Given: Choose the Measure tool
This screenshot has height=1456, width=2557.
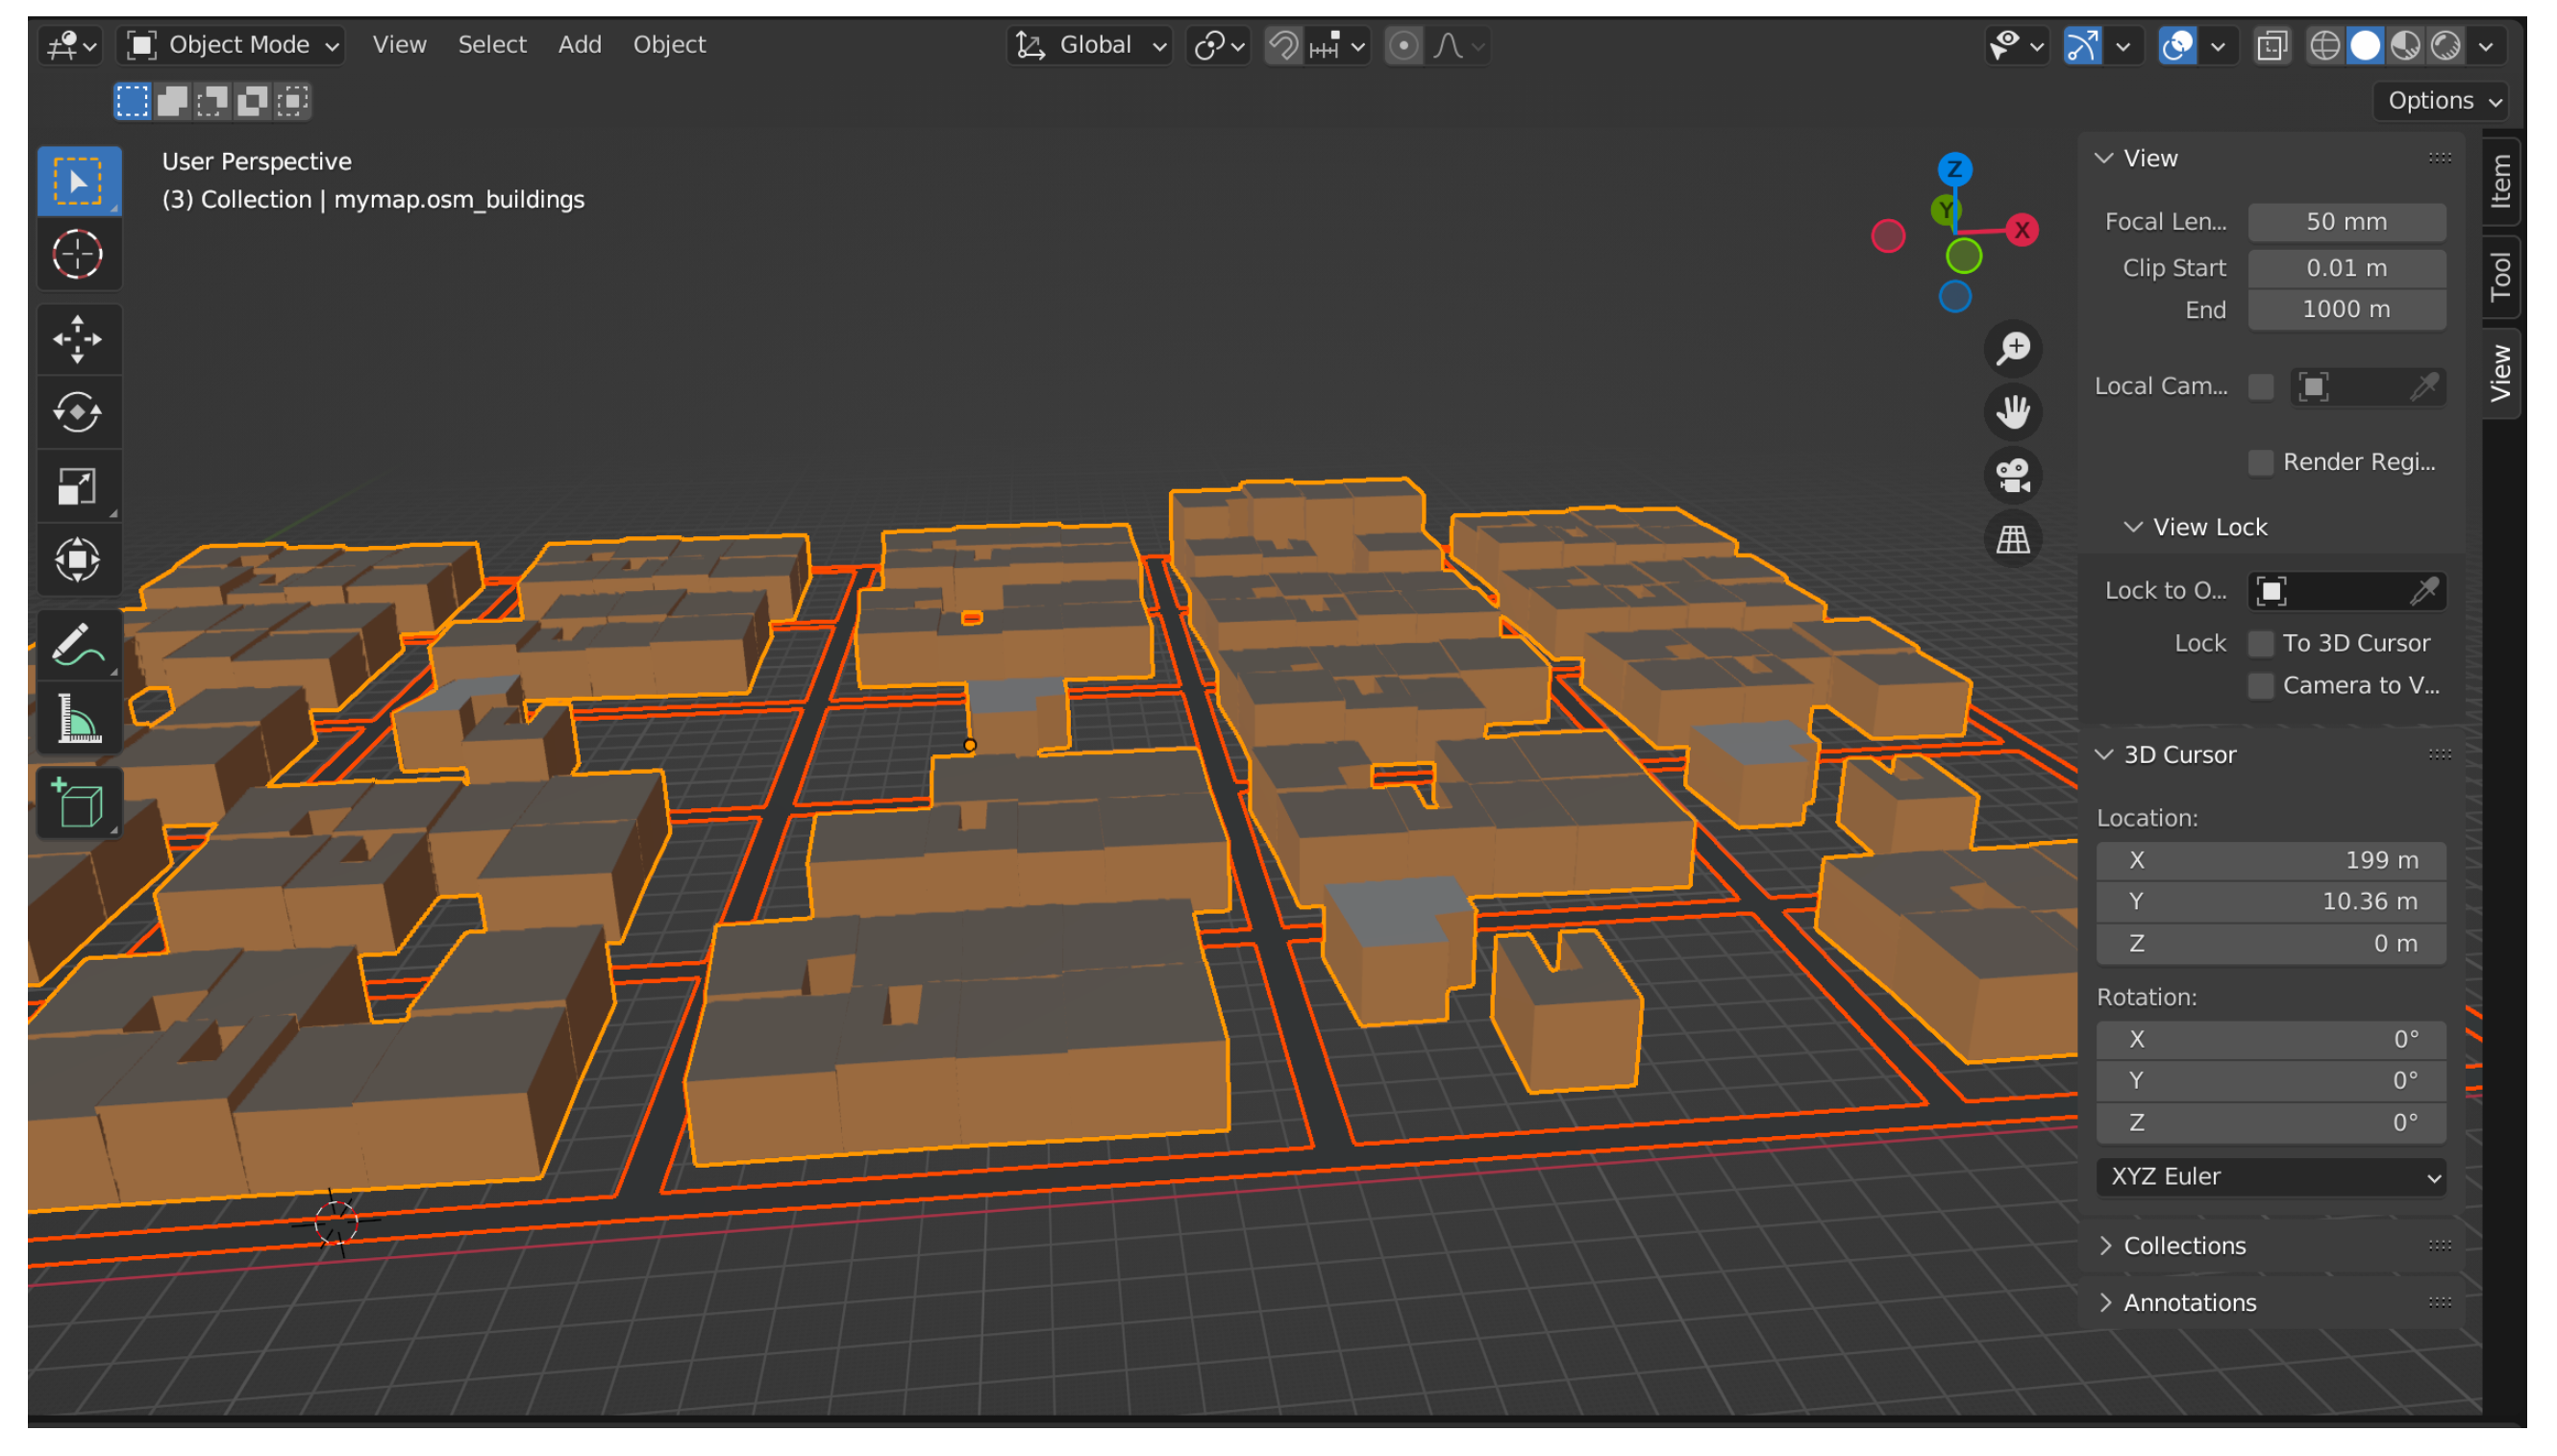Looking at the screenshot, I should (x=78, y=719).
